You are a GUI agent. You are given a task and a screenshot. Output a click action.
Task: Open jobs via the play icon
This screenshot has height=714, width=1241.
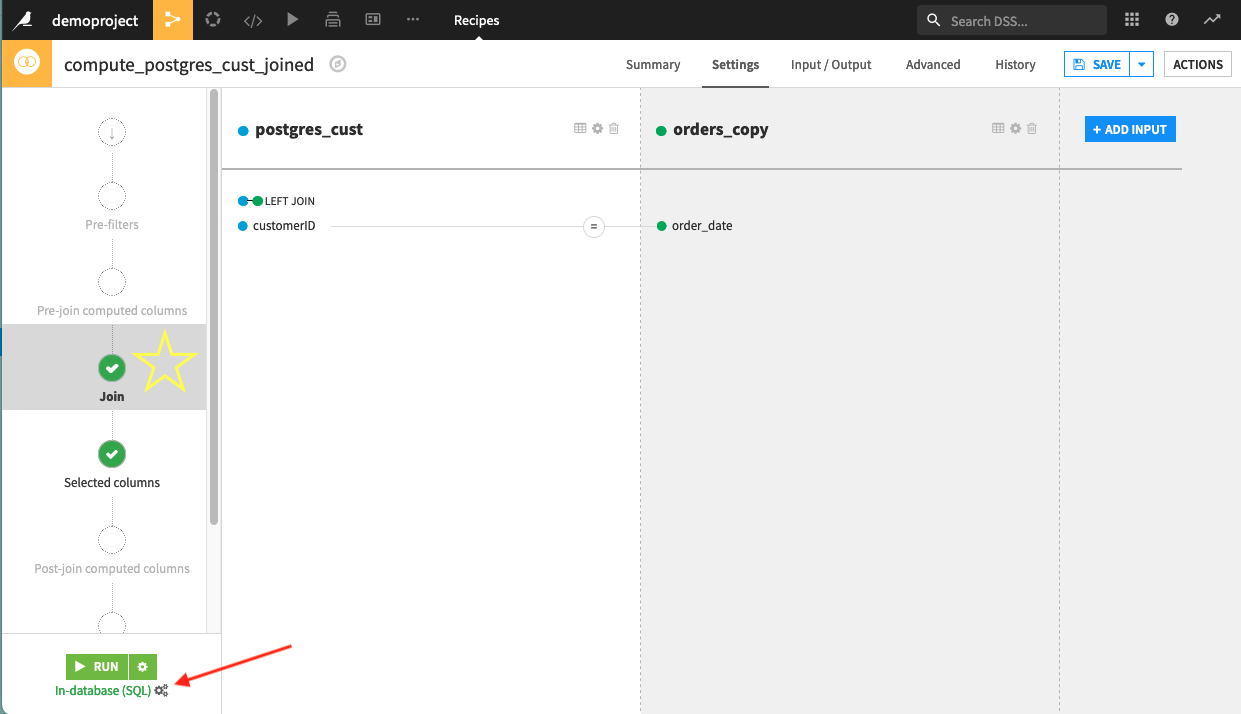[x=292, y=19]
